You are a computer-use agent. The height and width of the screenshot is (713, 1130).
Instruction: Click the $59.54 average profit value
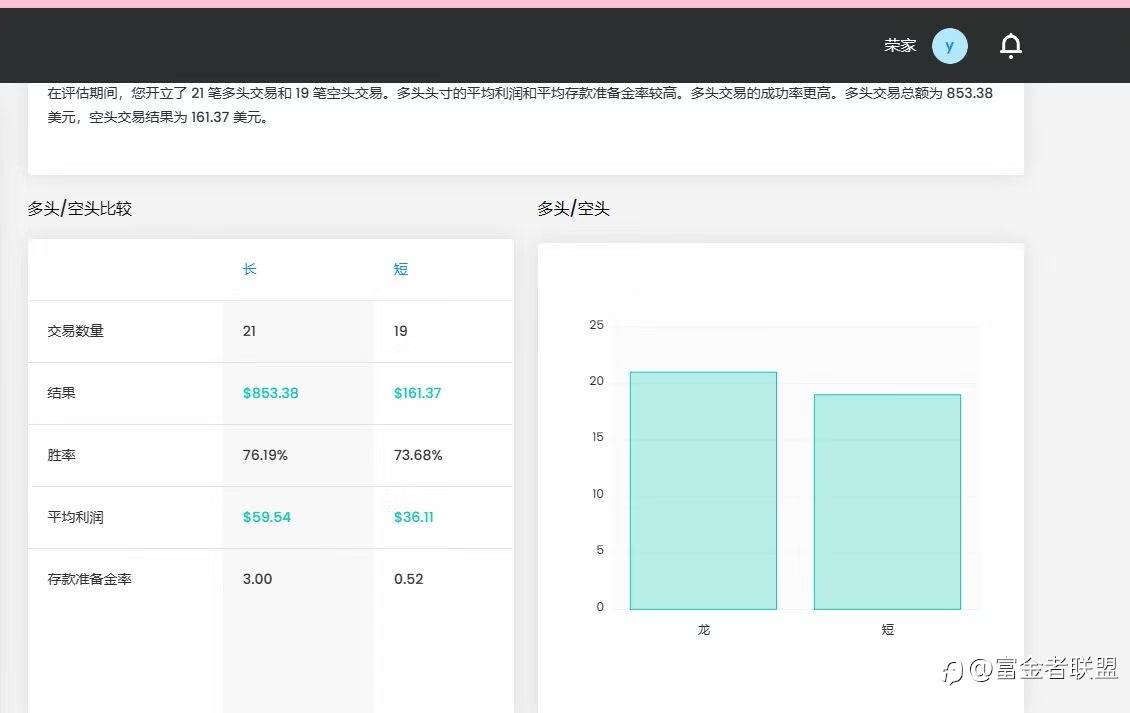pyautogui.click(x=267, y=517)
